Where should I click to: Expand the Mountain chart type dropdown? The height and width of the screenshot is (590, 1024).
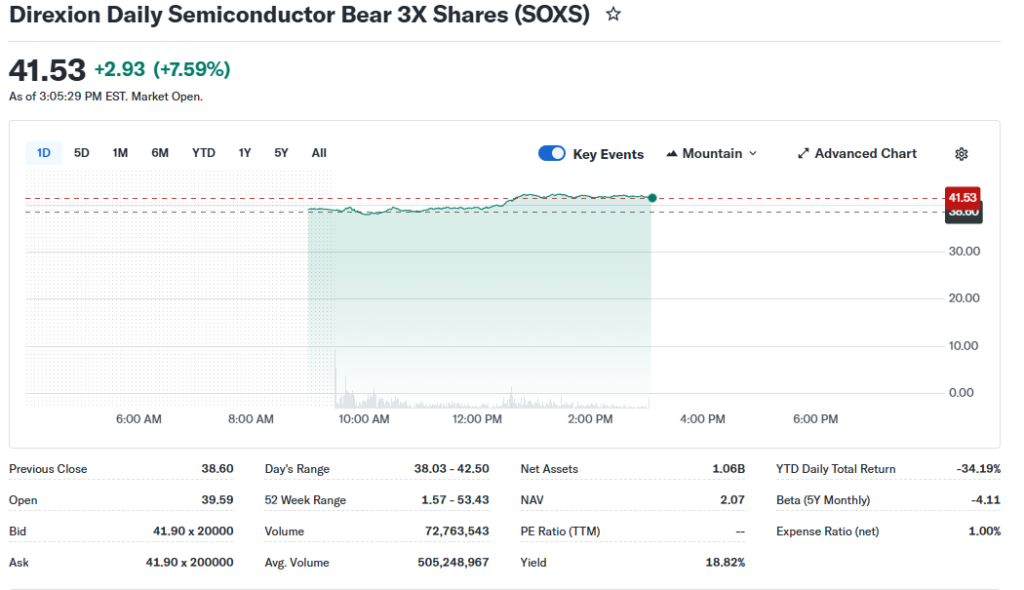click(x=752, y=154)
